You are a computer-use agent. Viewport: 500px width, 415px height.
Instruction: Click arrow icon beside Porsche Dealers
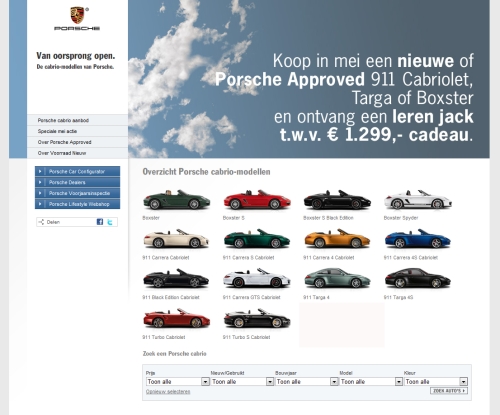click(x=40, y=182)
